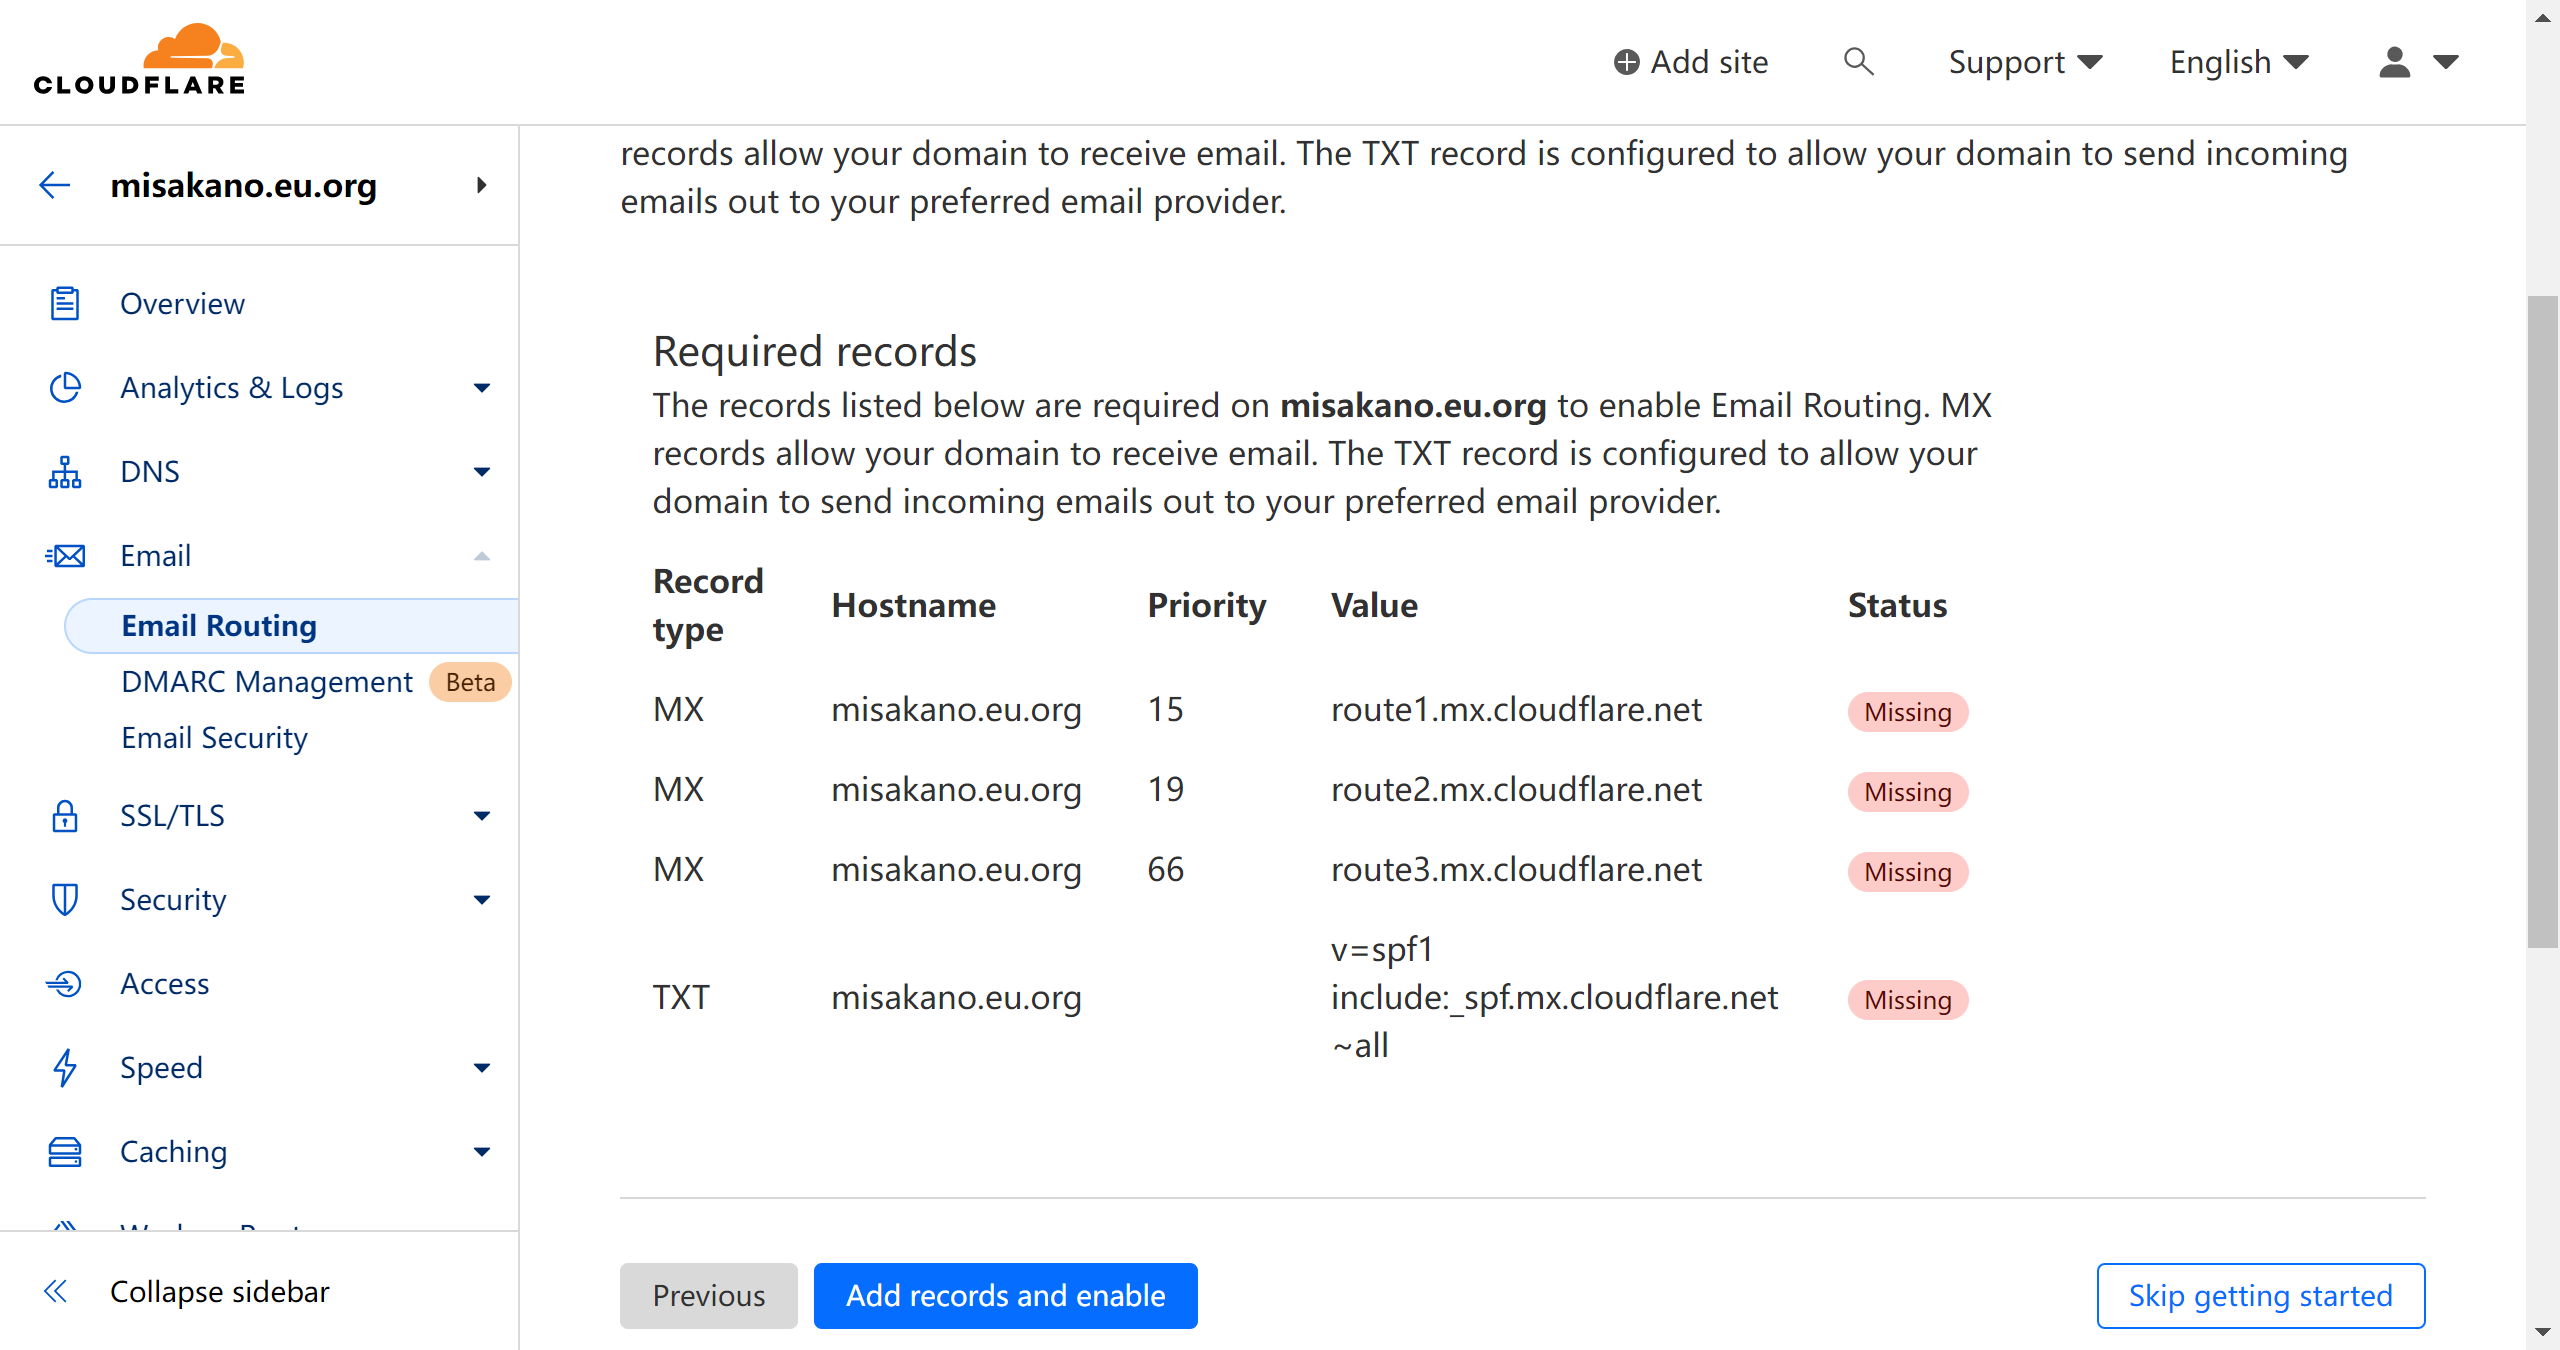The image size is (2560, 1350).
Task: Click the Status column header
Action: [1897, 605]
